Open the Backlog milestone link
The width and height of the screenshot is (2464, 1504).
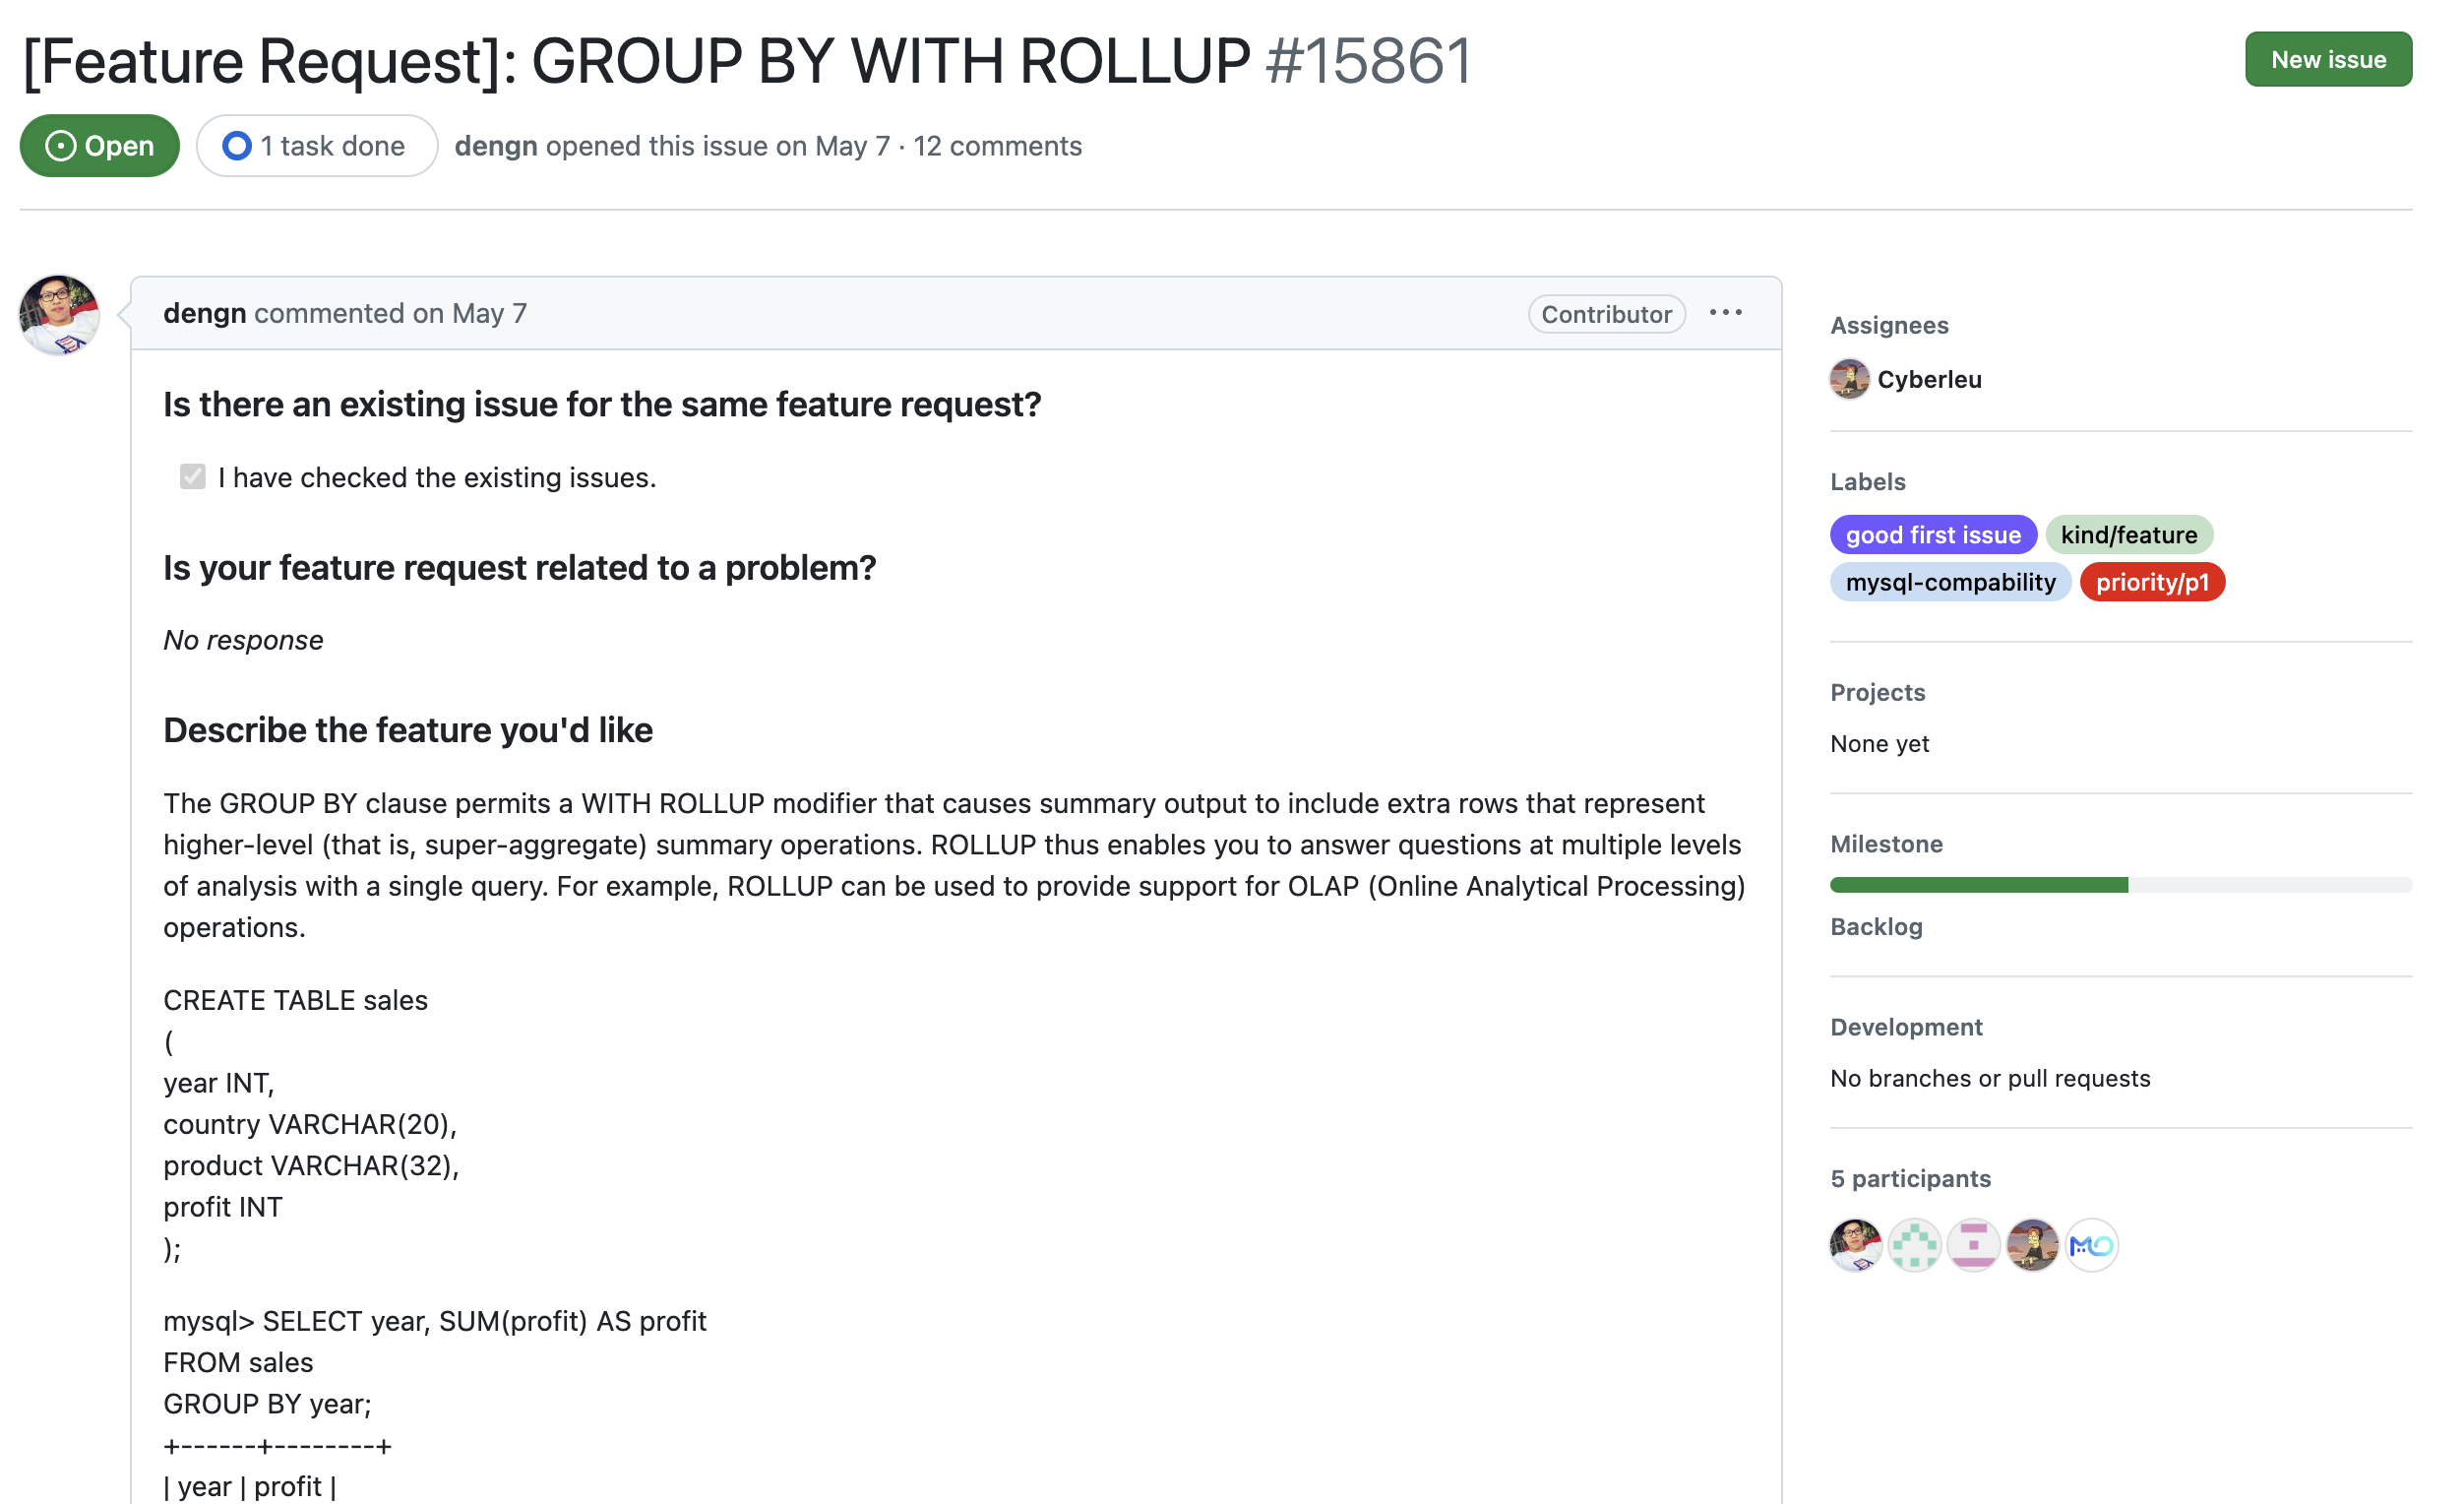[1876, 926]
